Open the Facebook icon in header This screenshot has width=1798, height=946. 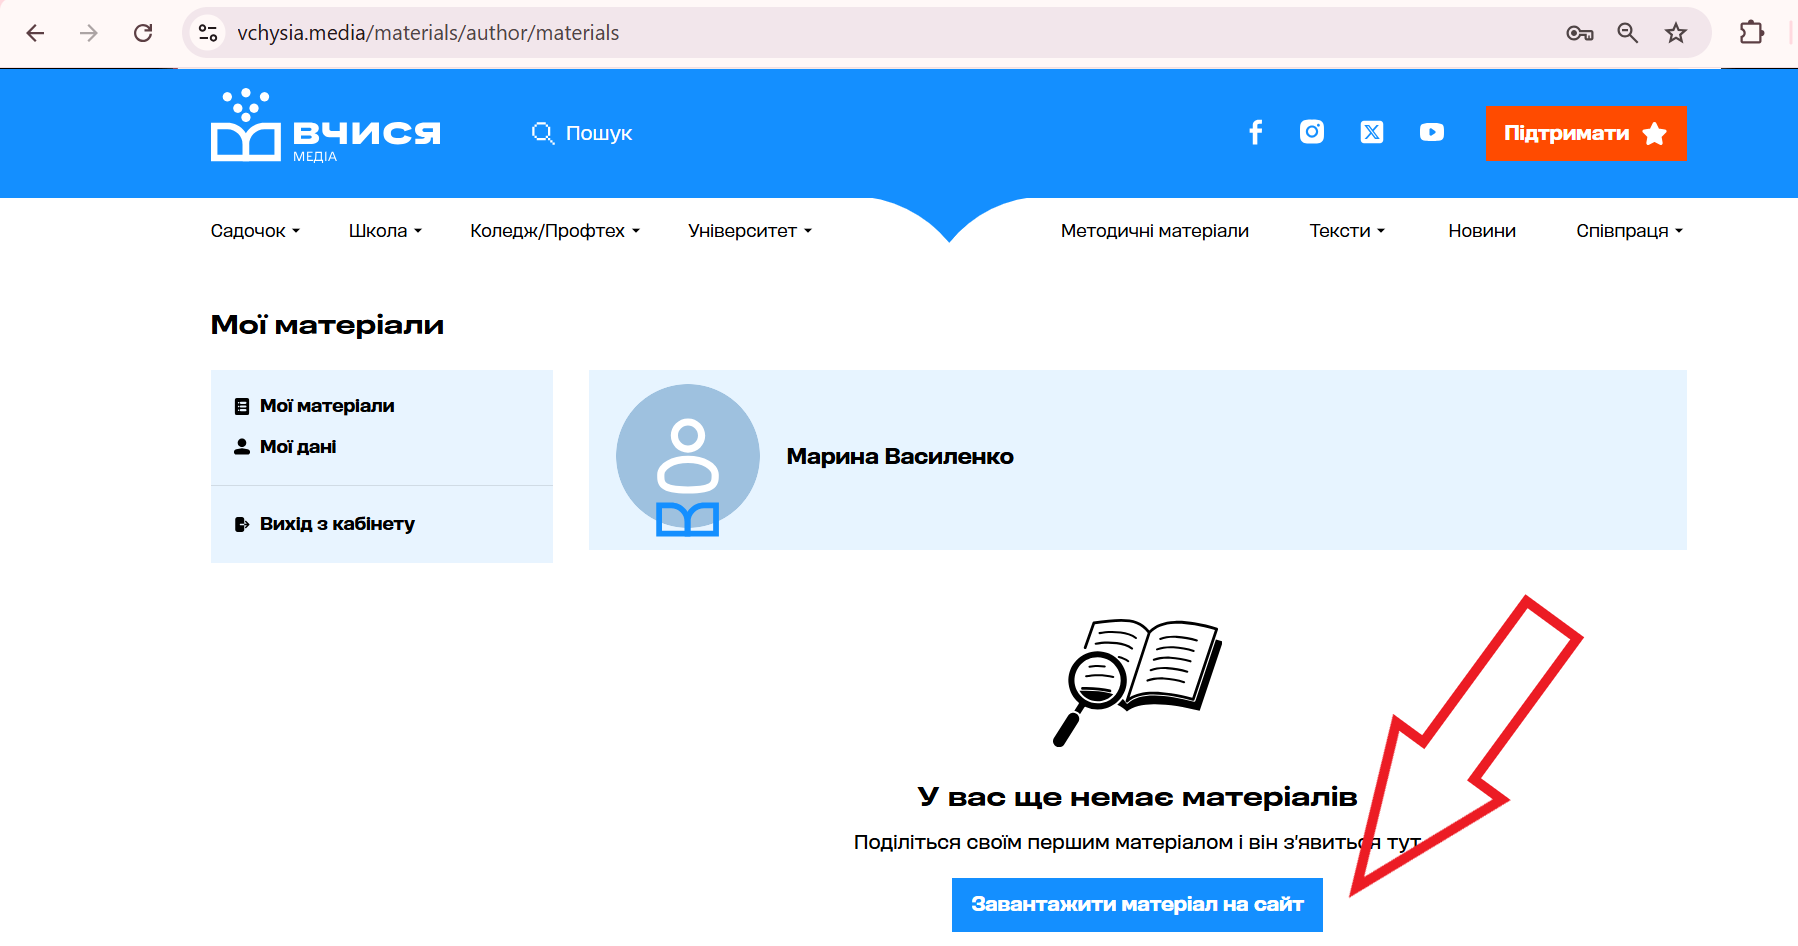1256,132
